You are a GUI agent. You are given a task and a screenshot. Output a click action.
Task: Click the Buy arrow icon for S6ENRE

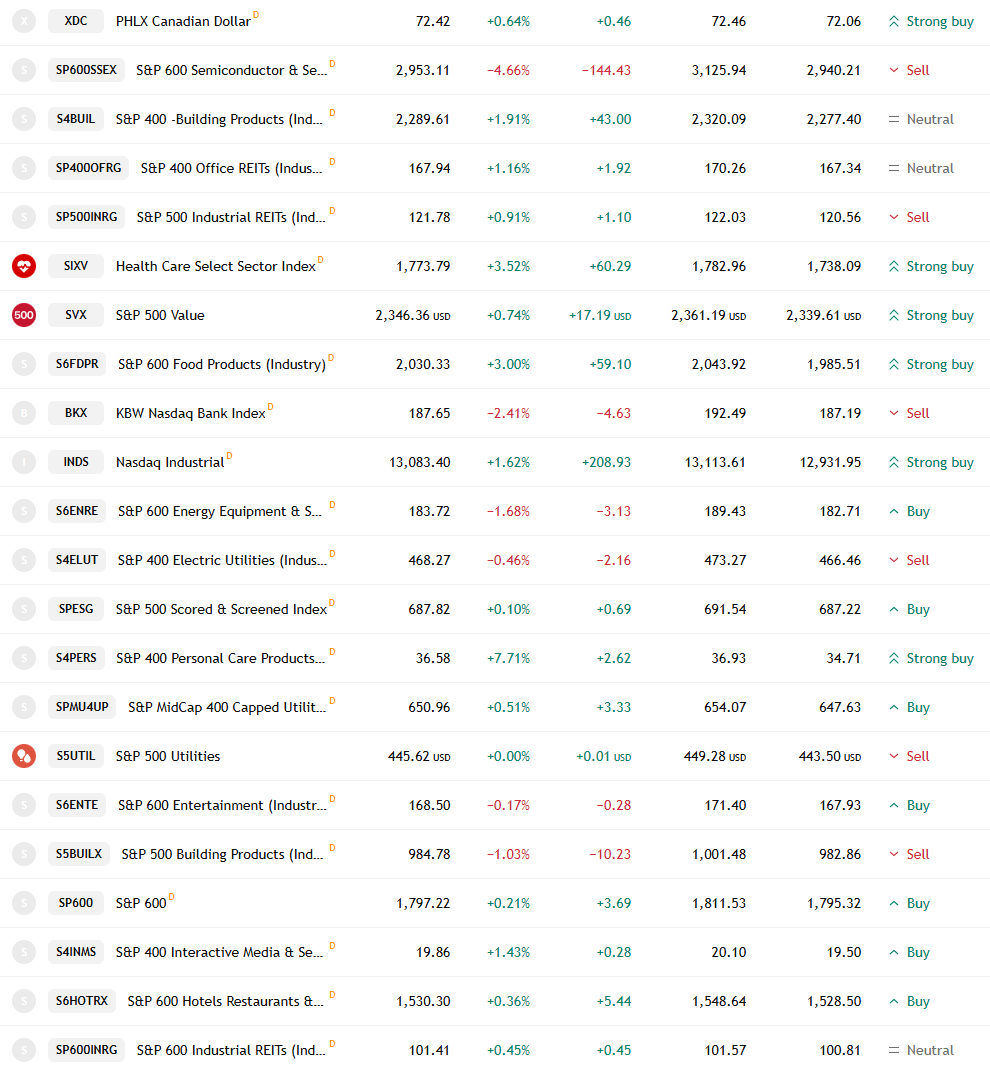[894, 511]
